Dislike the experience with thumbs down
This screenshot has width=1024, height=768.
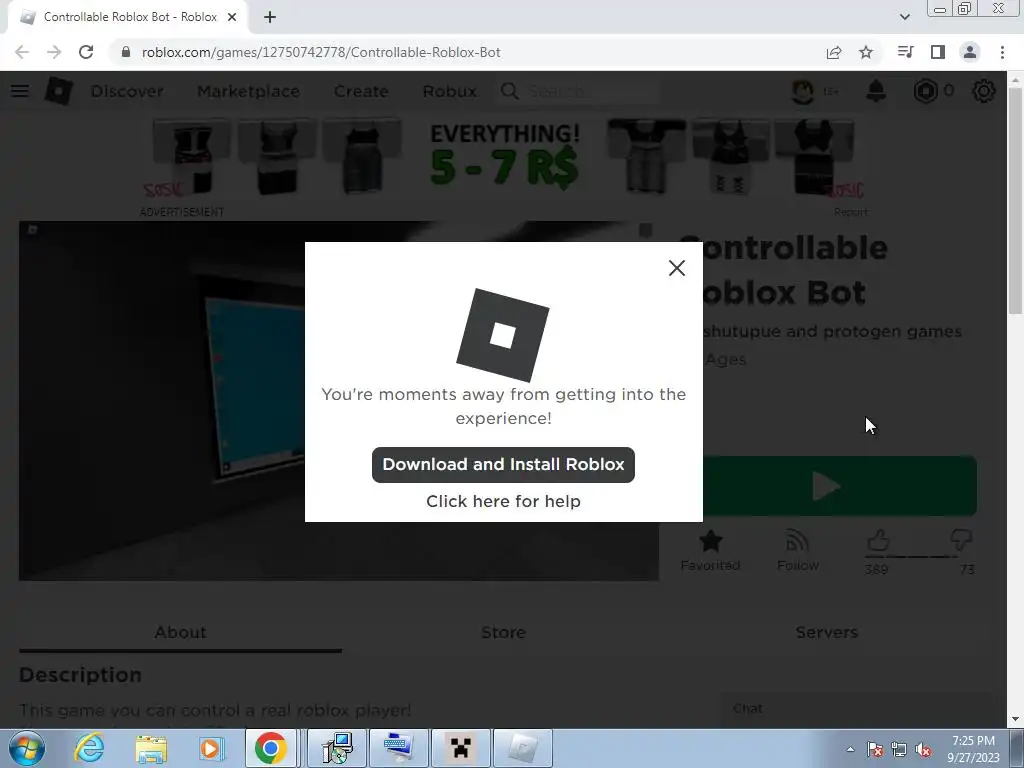tap(961, 541)
